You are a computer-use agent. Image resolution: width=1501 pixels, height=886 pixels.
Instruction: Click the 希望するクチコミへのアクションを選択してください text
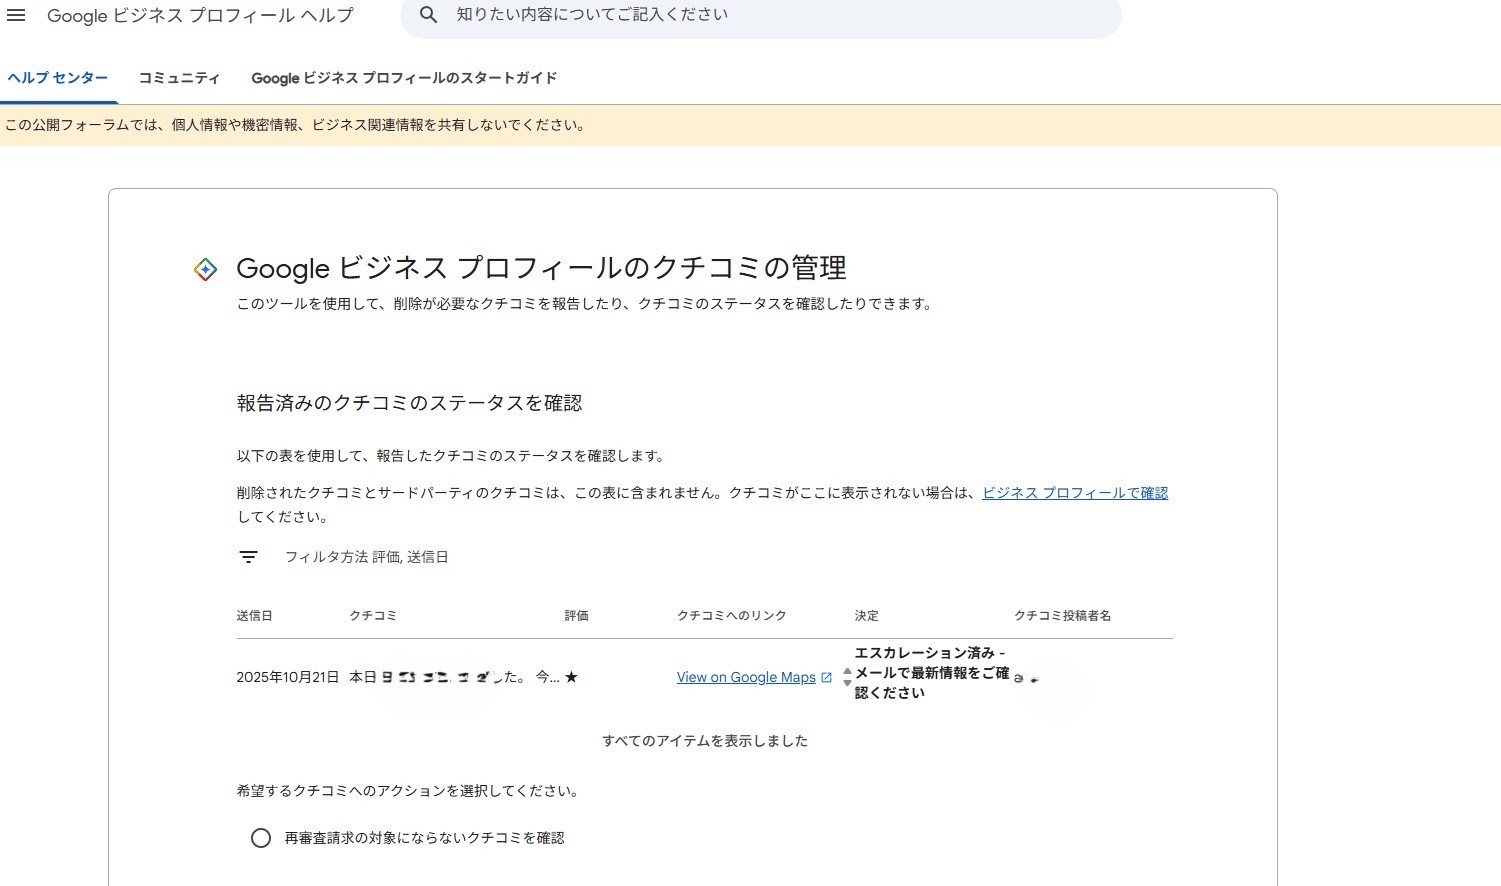point(408,791)
